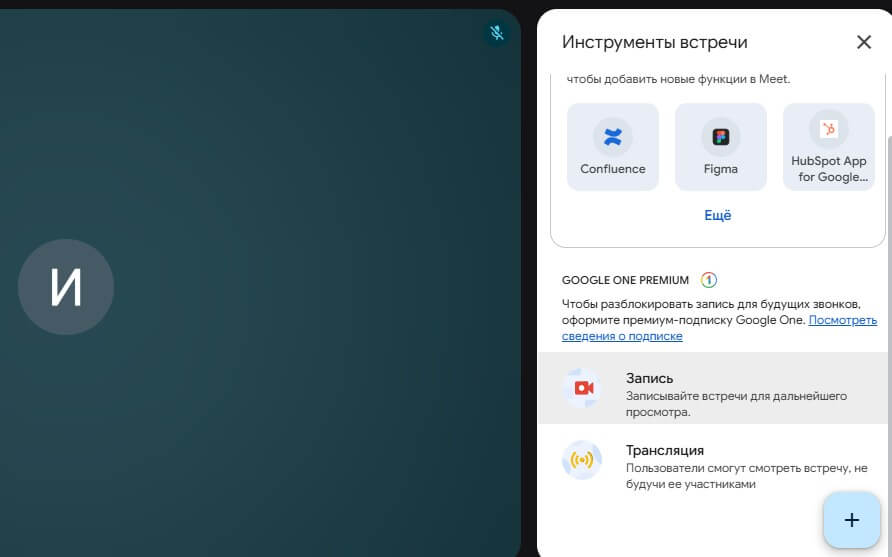Click the red camera Запись icon
The height and width of the screenshot is (557, 892).
point(584,388)
